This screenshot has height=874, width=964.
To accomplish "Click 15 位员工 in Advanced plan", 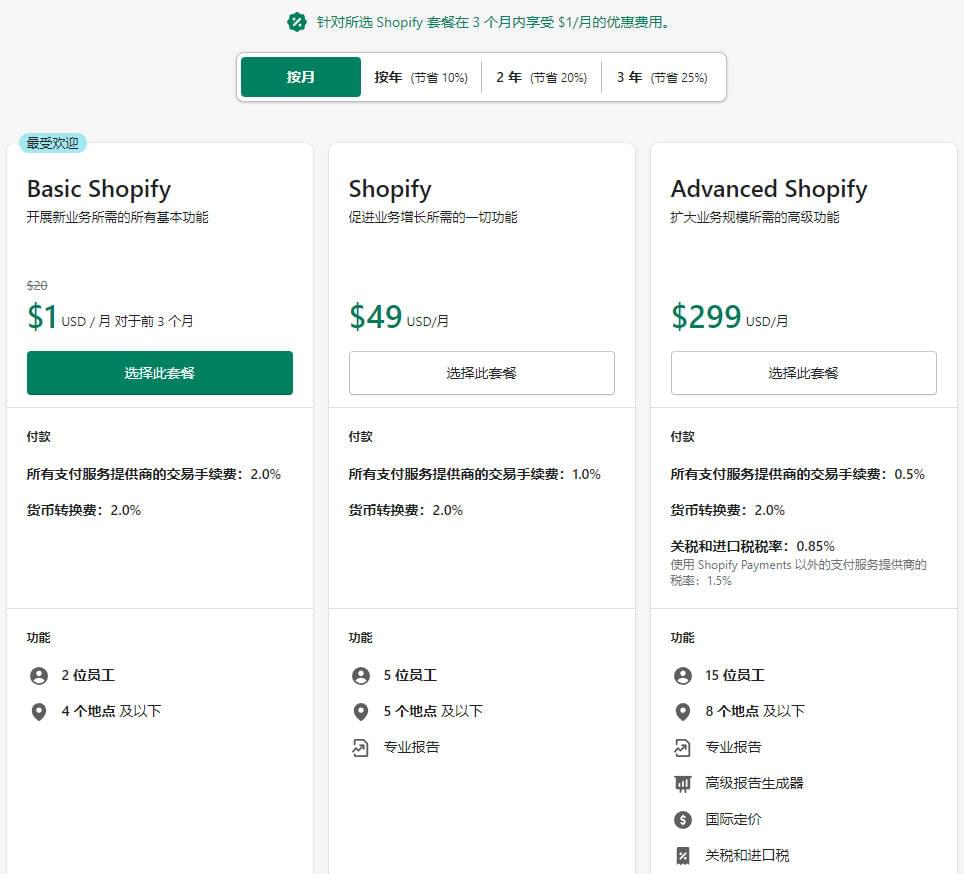I will pos(735,675).
